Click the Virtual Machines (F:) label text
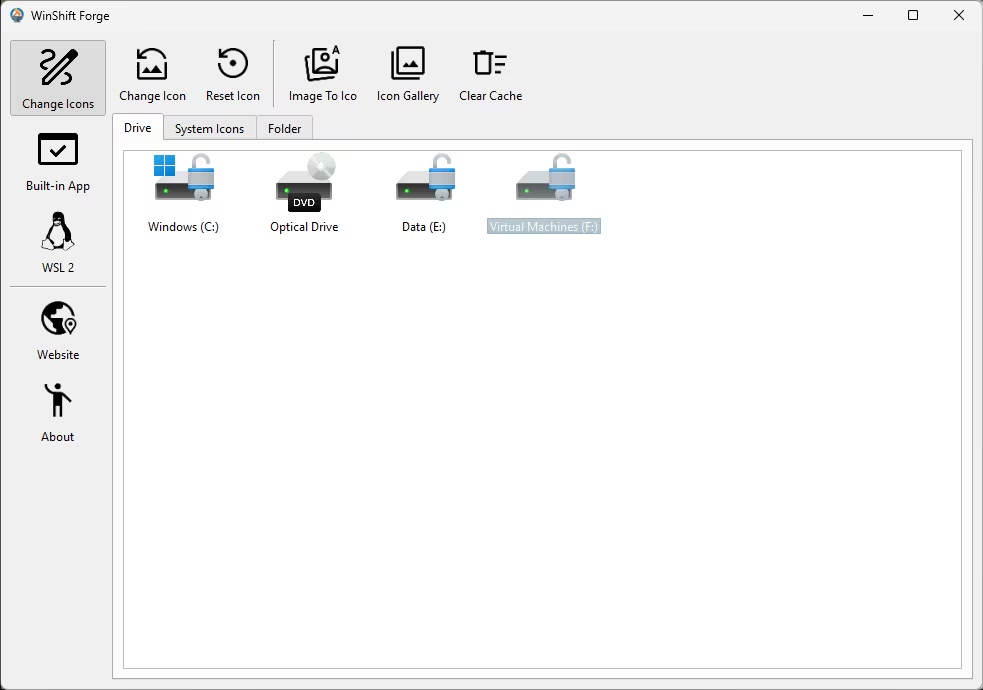983x690 pixels. click(544, 227)
